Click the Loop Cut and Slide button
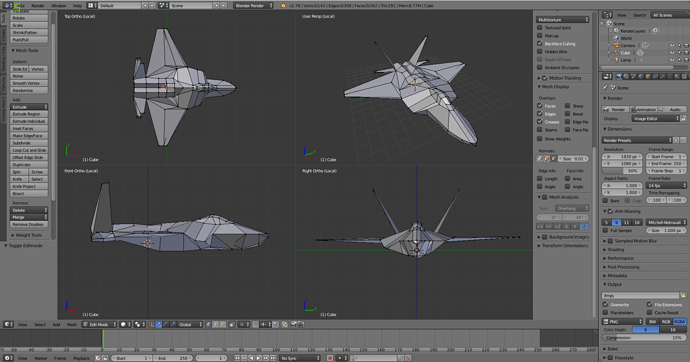Image resolution: width=690 pixels, height=362 pixels. (29, 150)
